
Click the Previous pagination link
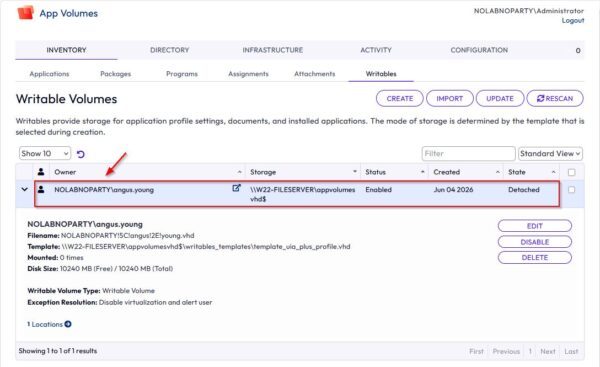(x=506, y=351)
